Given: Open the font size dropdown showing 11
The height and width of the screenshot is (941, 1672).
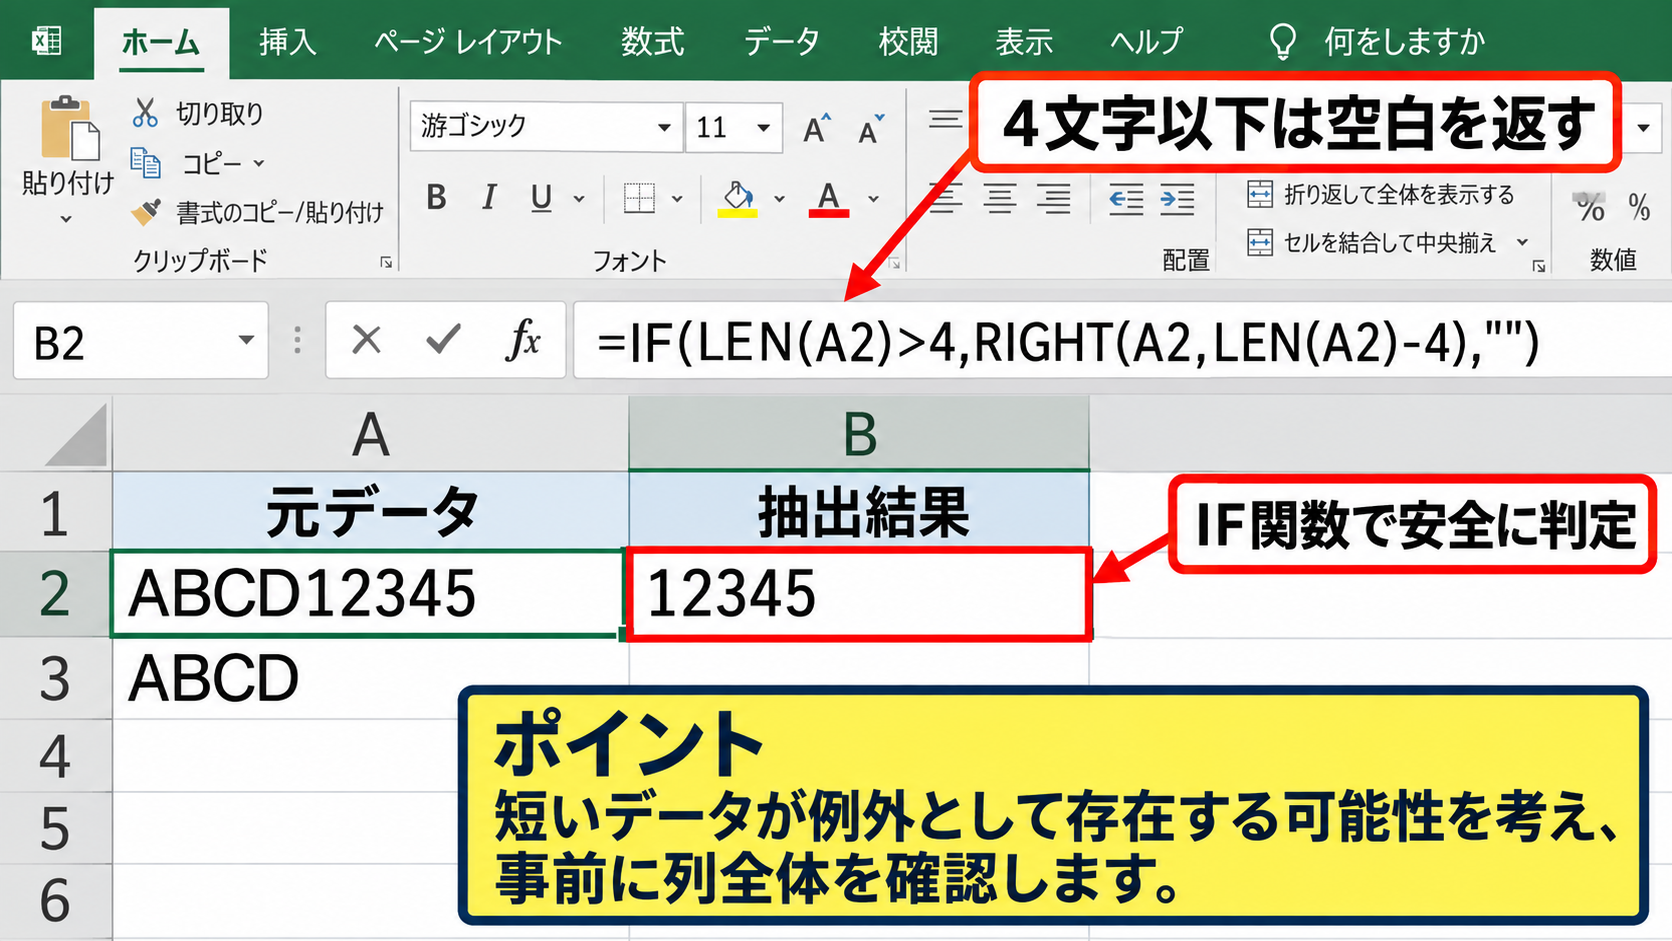Looking at the screenshot, I should [764, 127].
